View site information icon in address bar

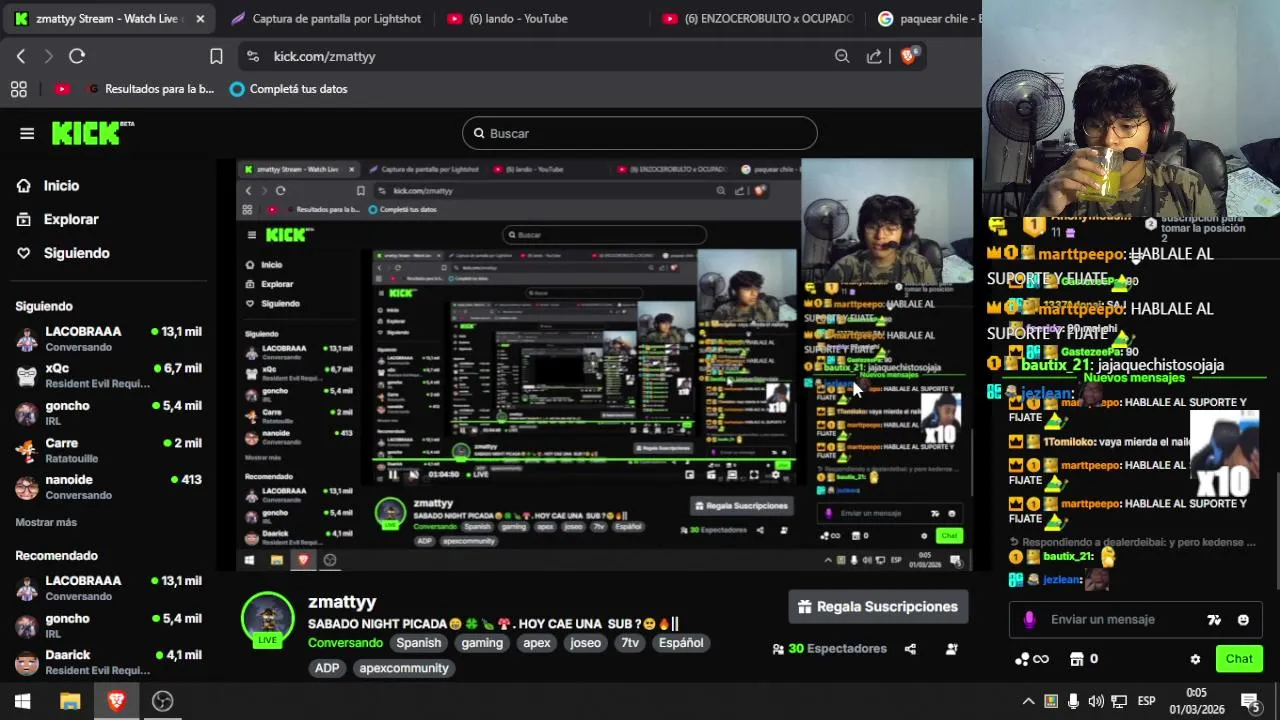coord(253,56)
